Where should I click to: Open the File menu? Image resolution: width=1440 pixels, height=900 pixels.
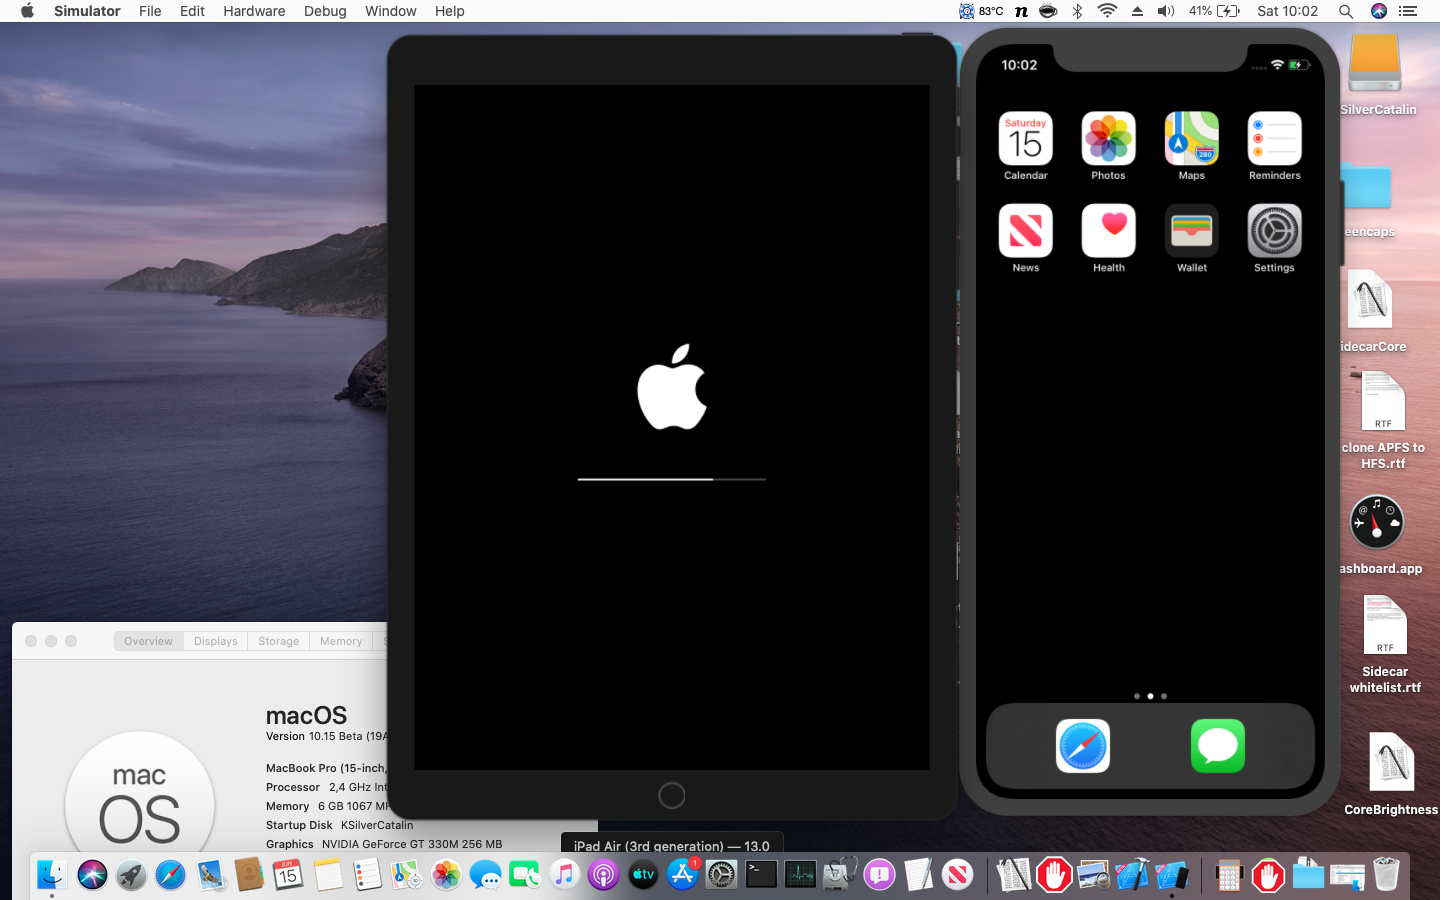pos(150,11)
